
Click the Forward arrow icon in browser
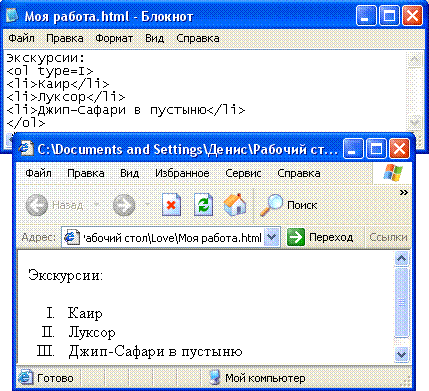(x=124, y=205)
